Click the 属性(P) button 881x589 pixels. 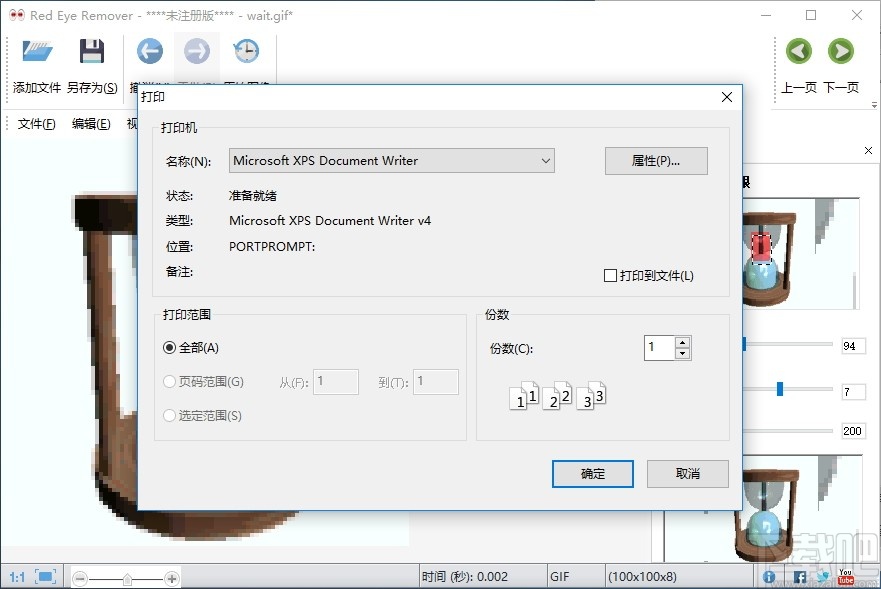656,160
